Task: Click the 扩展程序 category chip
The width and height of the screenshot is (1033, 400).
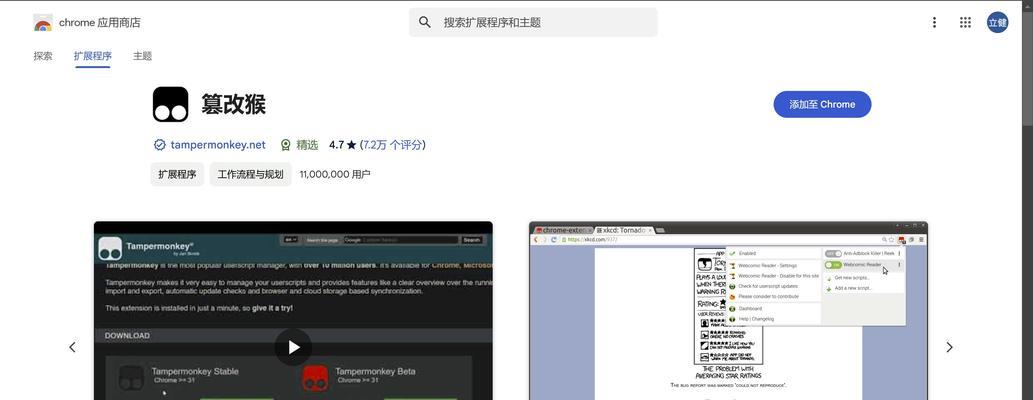Action: pos(177,175)
